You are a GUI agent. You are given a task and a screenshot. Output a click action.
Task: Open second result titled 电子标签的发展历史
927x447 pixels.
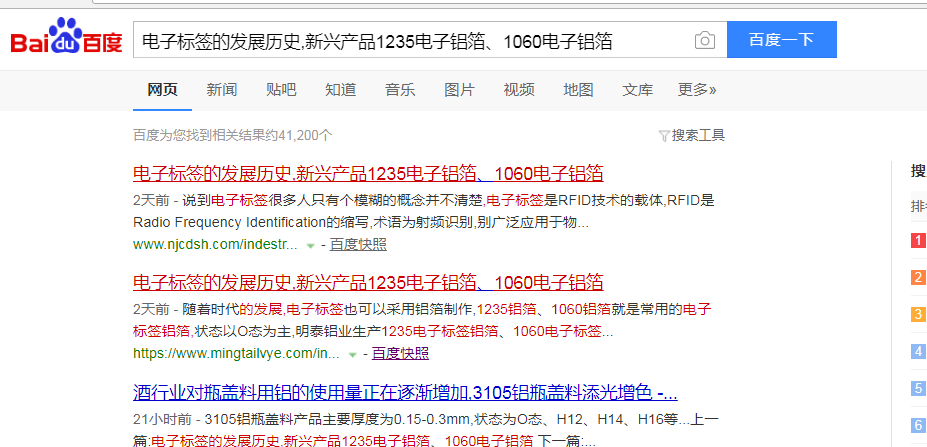coord(368,283)
